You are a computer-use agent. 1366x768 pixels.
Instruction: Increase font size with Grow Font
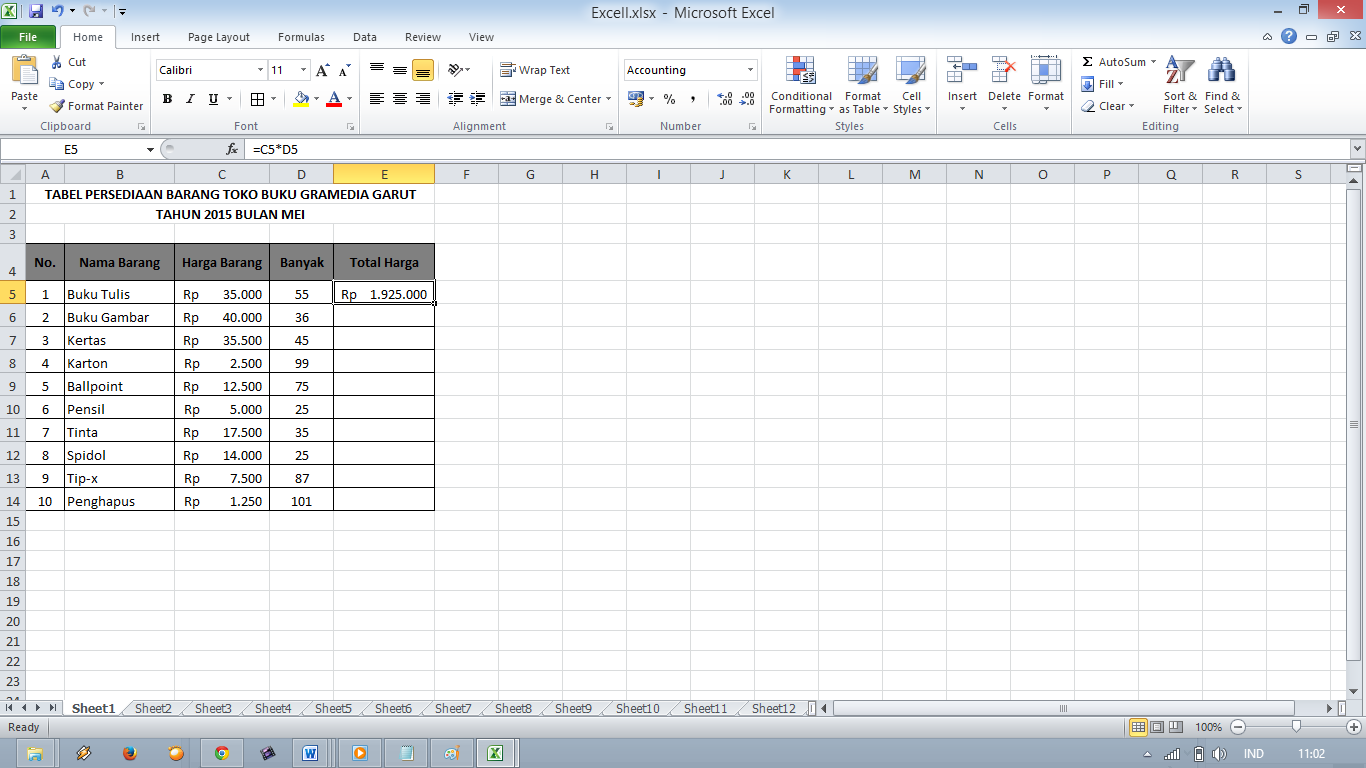[322, 70]
